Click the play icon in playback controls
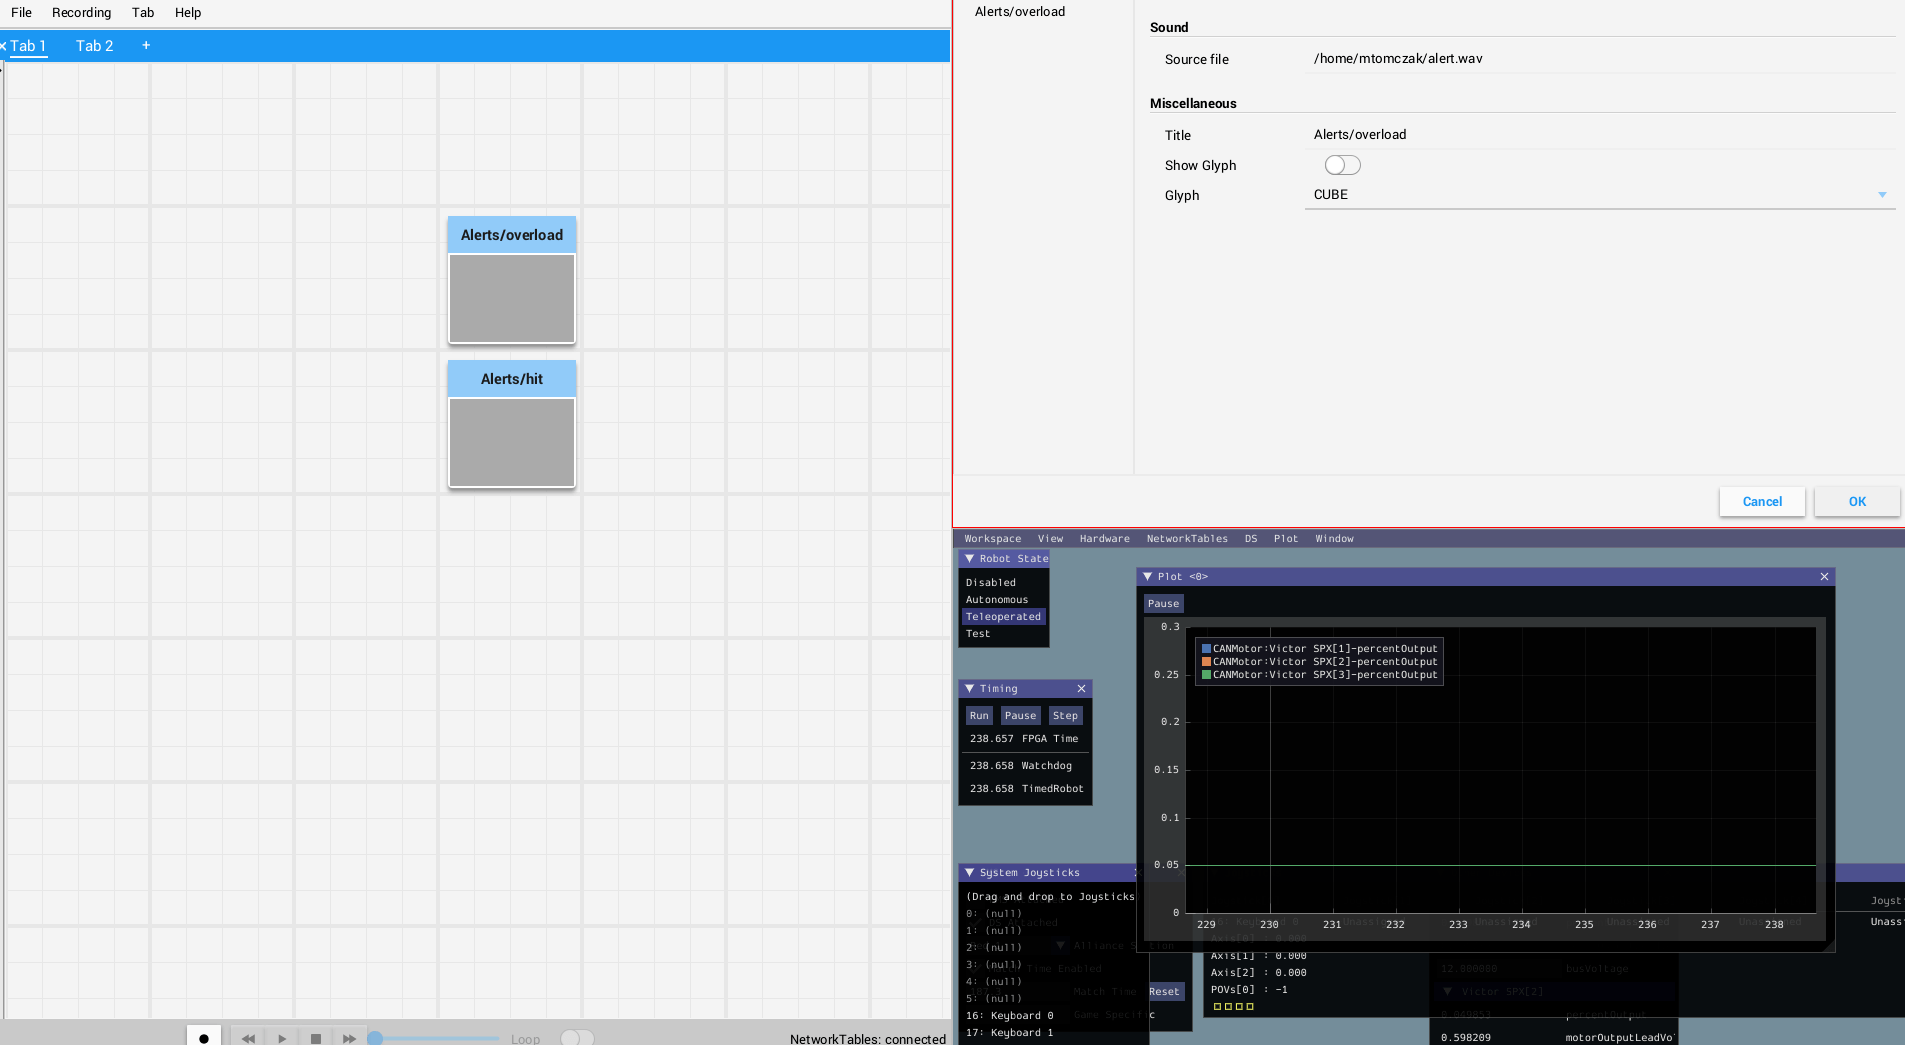Screen dimensions: 1905x1045 click(281, 1038)
